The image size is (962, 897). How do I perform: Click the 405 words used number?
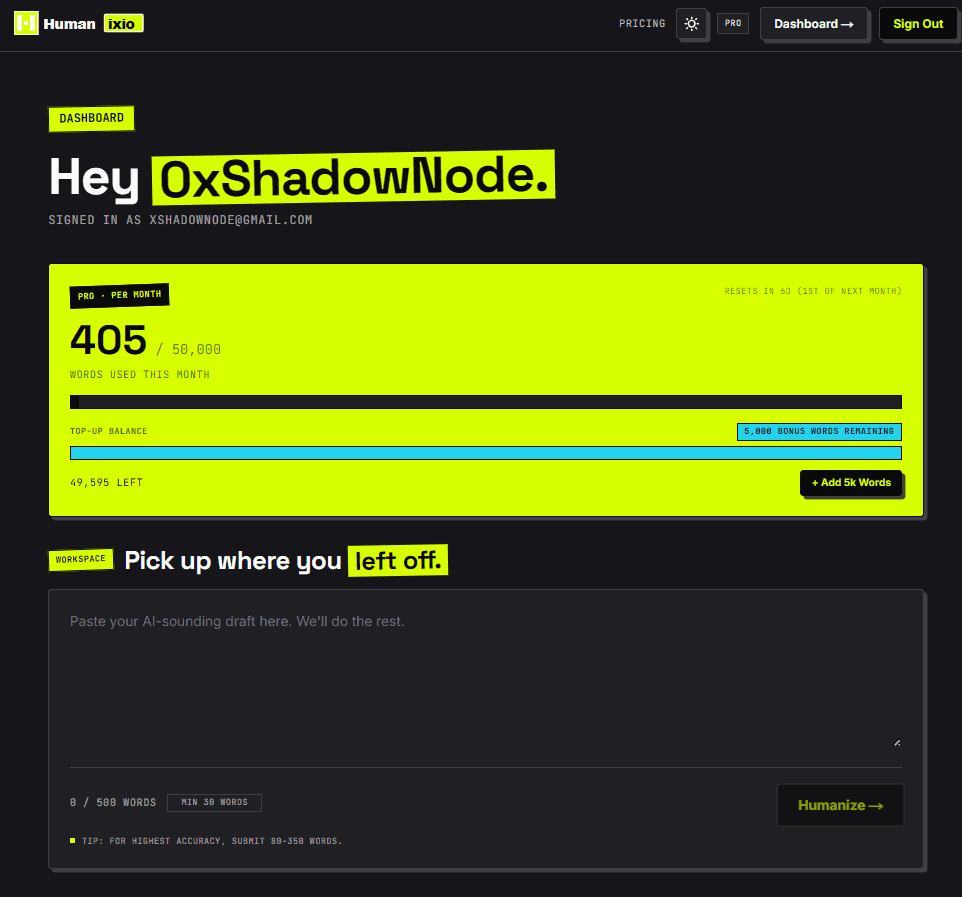109,340
